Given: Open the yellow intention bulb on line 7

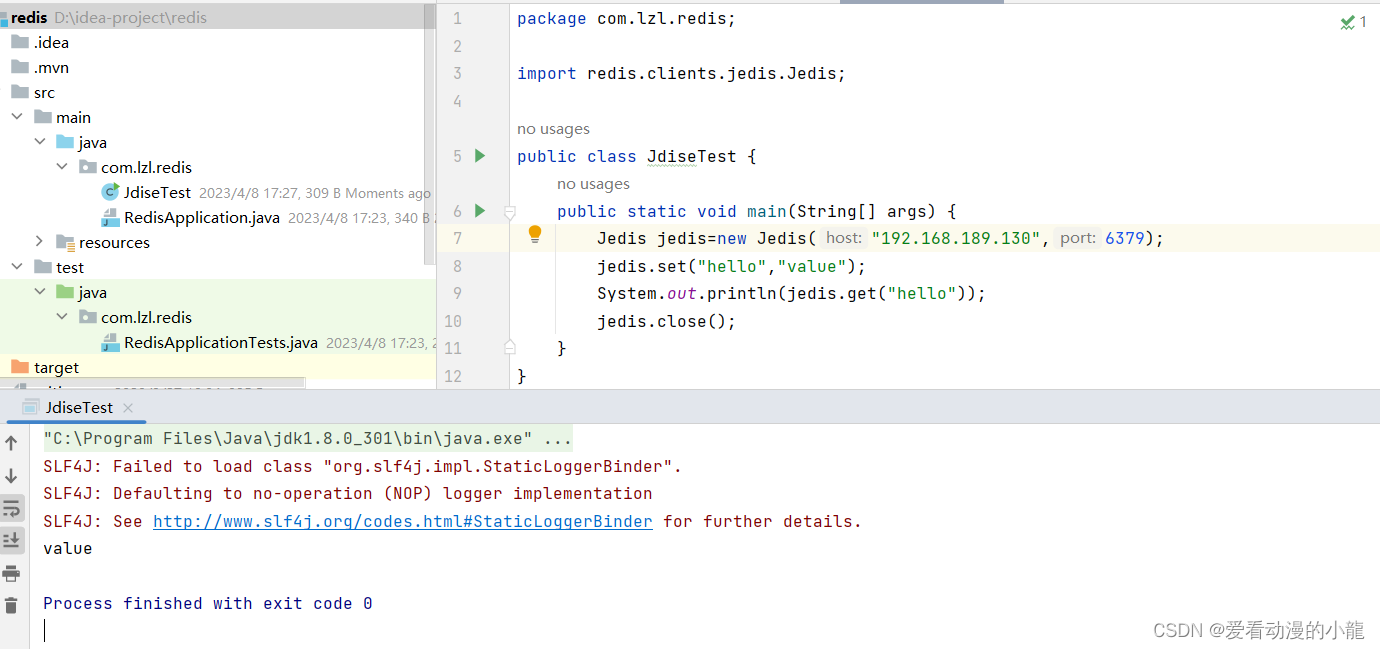Looking at the screenshot, I should pyautogui.click(x=534, y=233).
